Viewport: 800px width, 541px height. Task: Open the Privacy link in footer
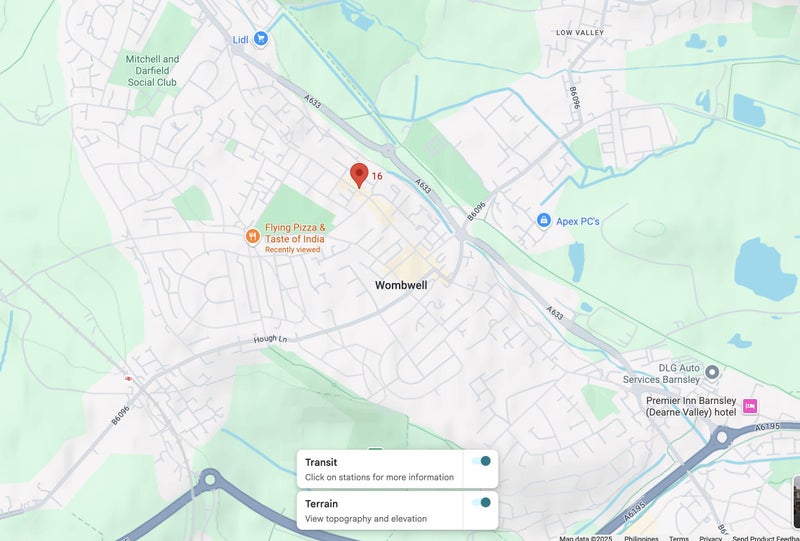(x=710, y=538)
